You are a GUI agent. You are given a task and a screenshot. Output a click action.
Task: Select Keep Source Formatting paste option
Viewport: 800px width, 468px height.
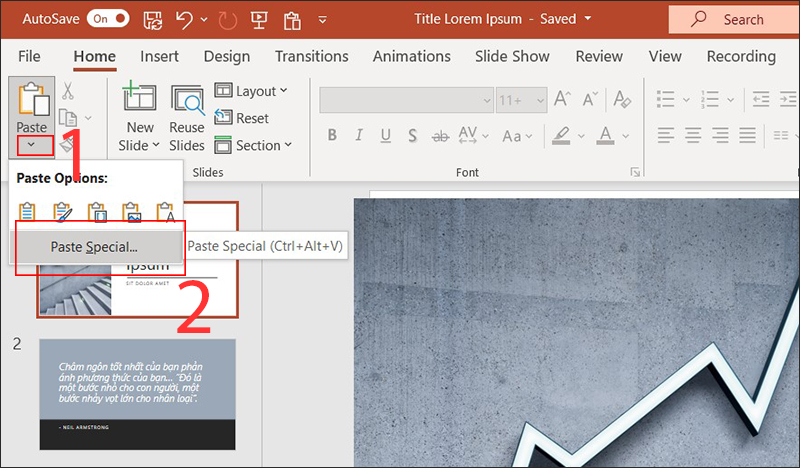pyautogui.click(x=62, y=212)
